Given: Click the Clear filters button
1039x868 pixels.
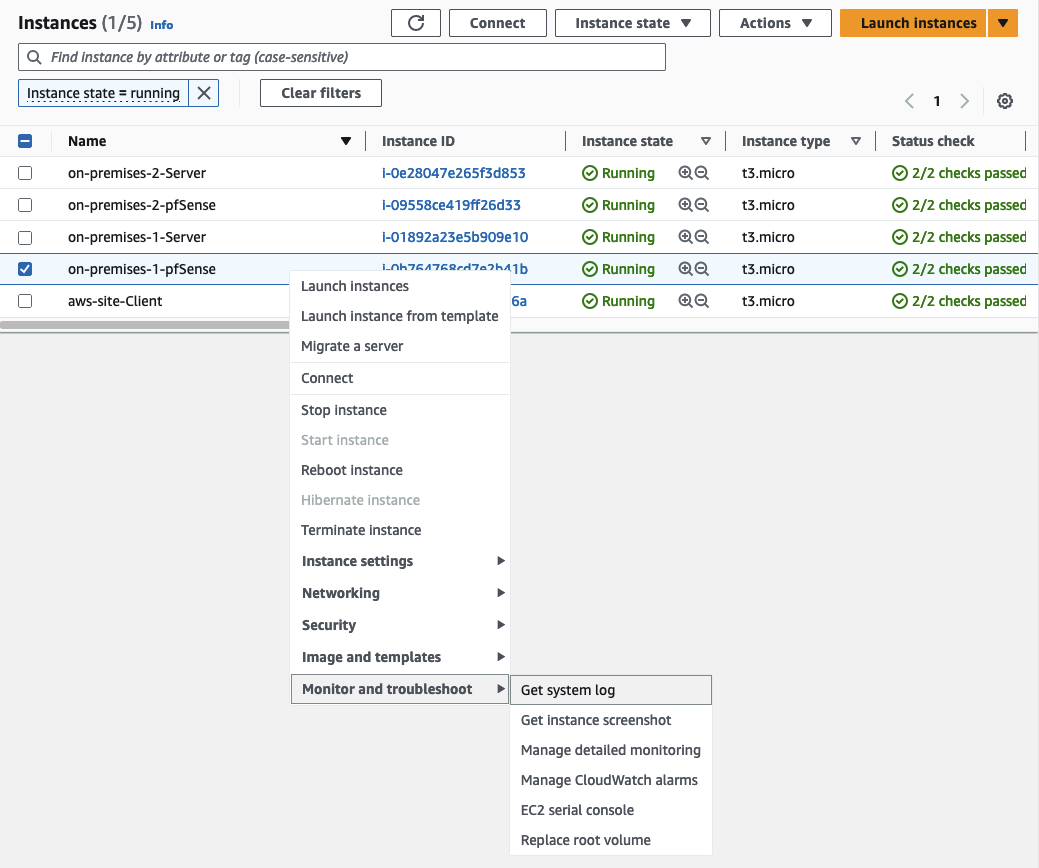Looking at the screenshot, I should click(320, 93).
